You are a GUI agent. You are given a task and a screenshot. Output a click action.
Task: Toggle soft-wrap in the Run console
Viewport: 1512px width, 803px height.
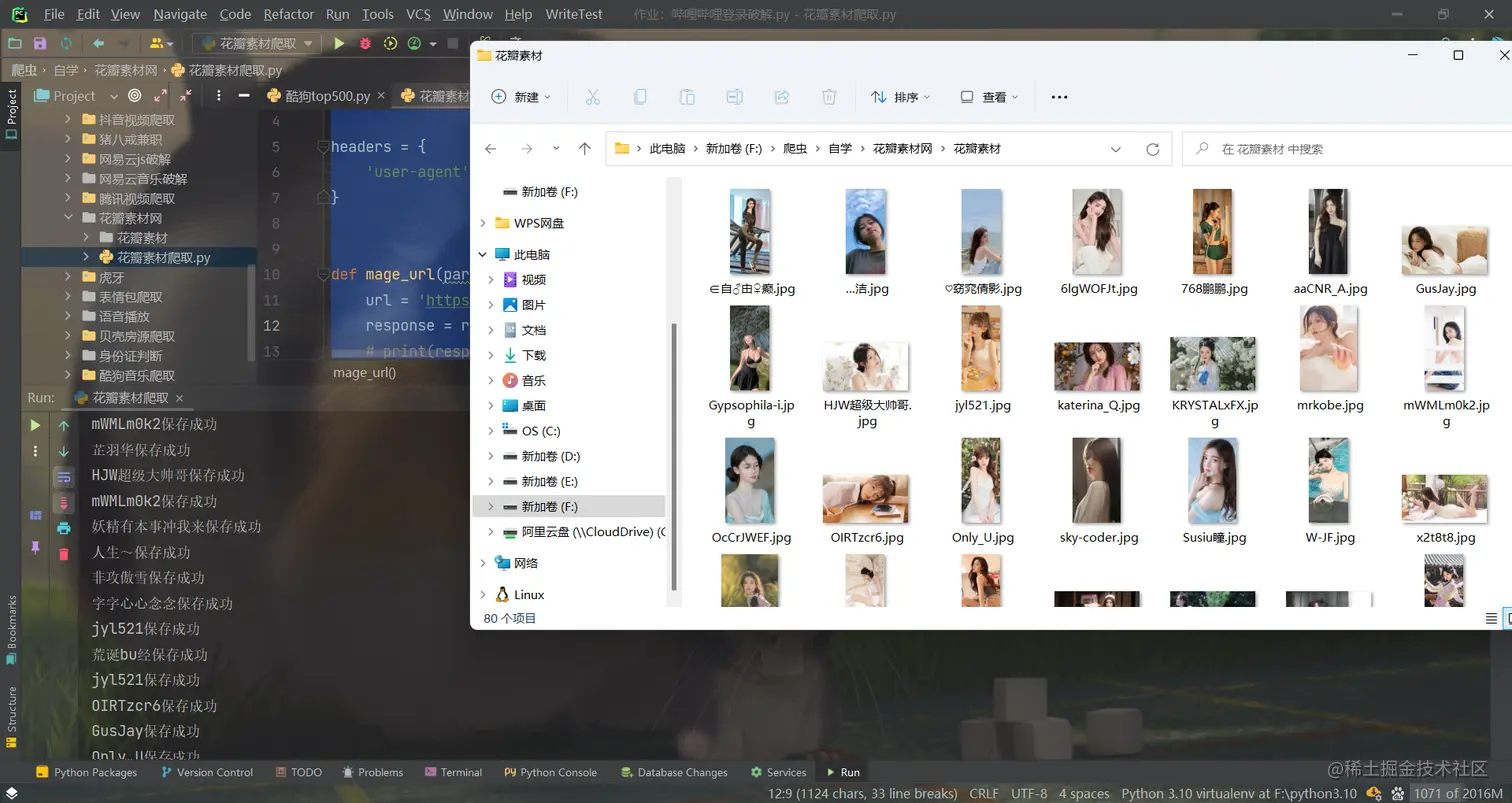[x=64, y=477]
